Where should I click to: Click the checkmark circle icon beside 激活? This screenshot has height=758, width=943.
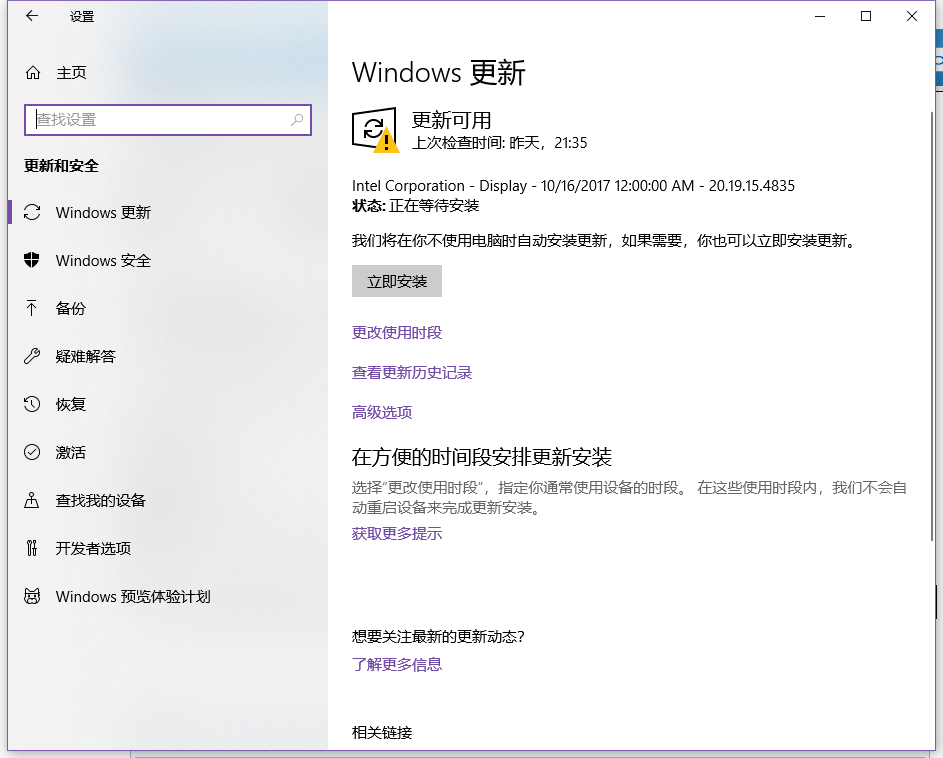[32, 452]
